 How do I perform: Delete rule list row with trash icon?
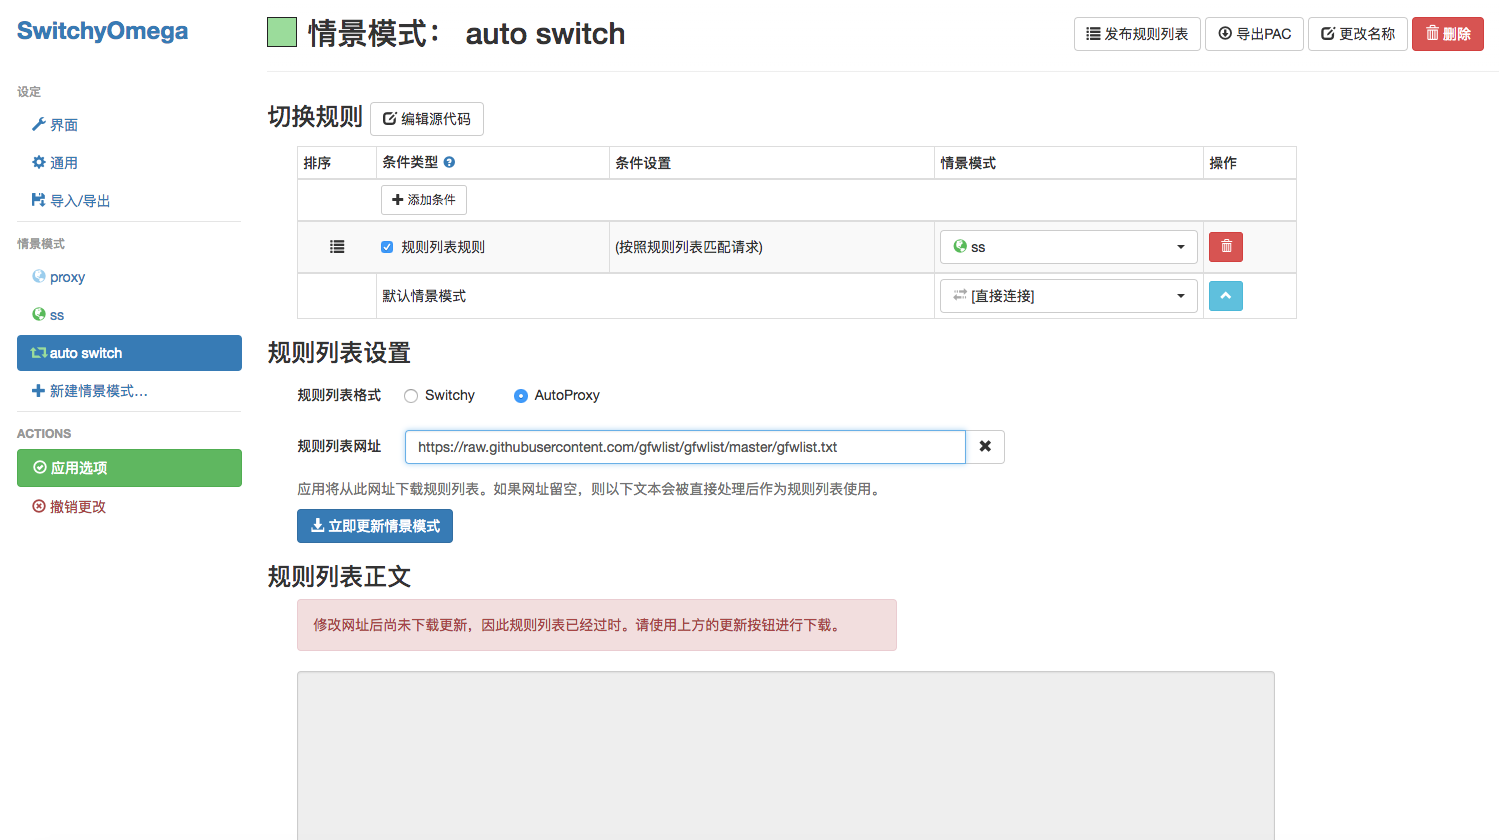tap(1226, 247)
